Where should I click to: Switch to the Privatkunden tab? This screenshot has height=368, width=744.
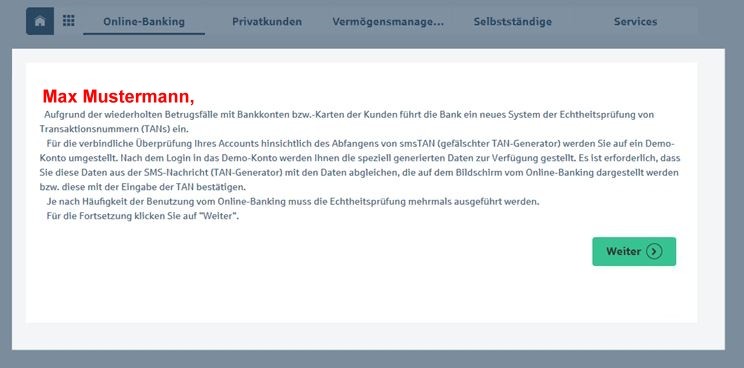coord(267,22)
